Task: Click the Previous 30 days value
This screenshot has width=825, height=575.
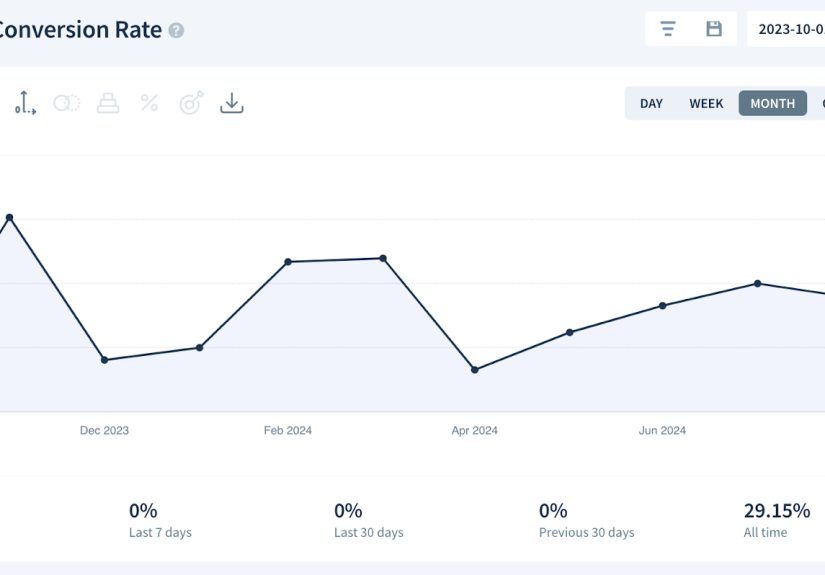Action: 553,510
